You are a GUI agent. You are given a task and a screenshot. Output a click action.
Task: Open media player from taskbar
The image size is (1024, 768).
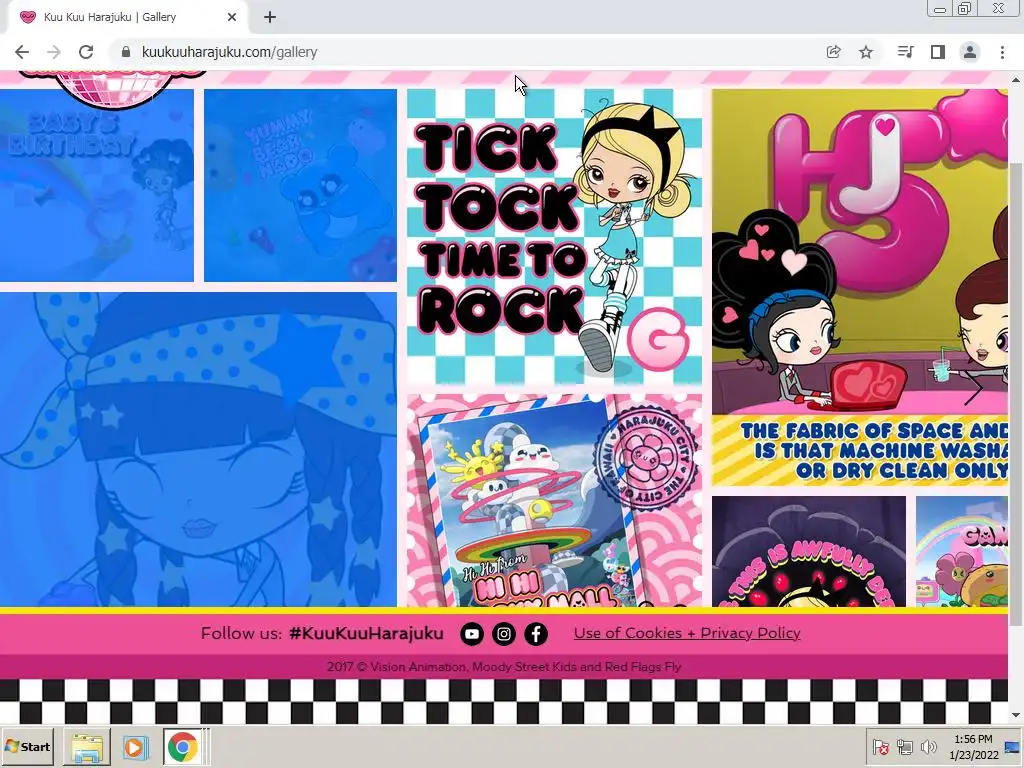[x=135, y=747]
